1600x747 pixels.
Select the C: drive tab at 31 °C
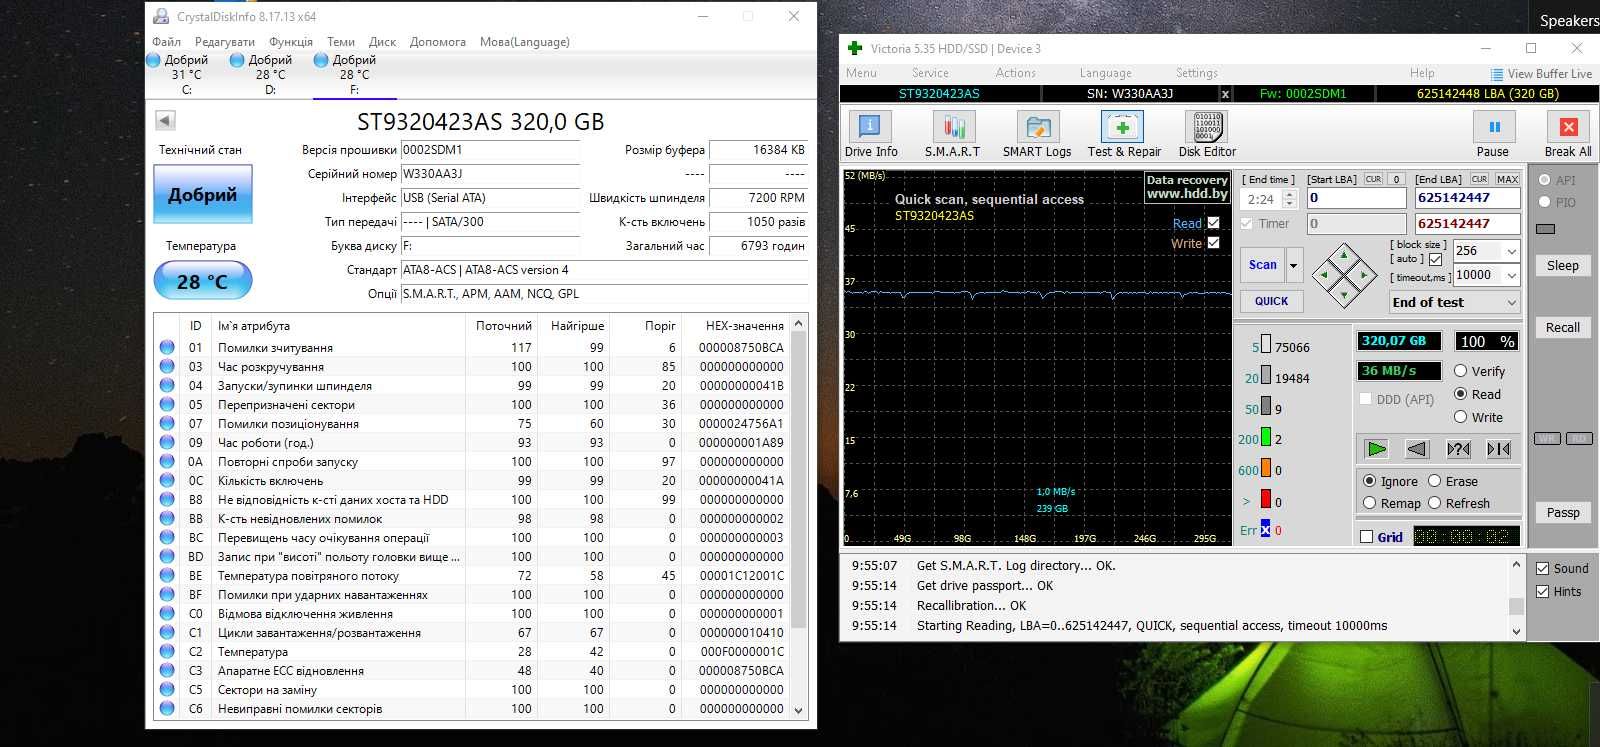click(x=186, y=75)
